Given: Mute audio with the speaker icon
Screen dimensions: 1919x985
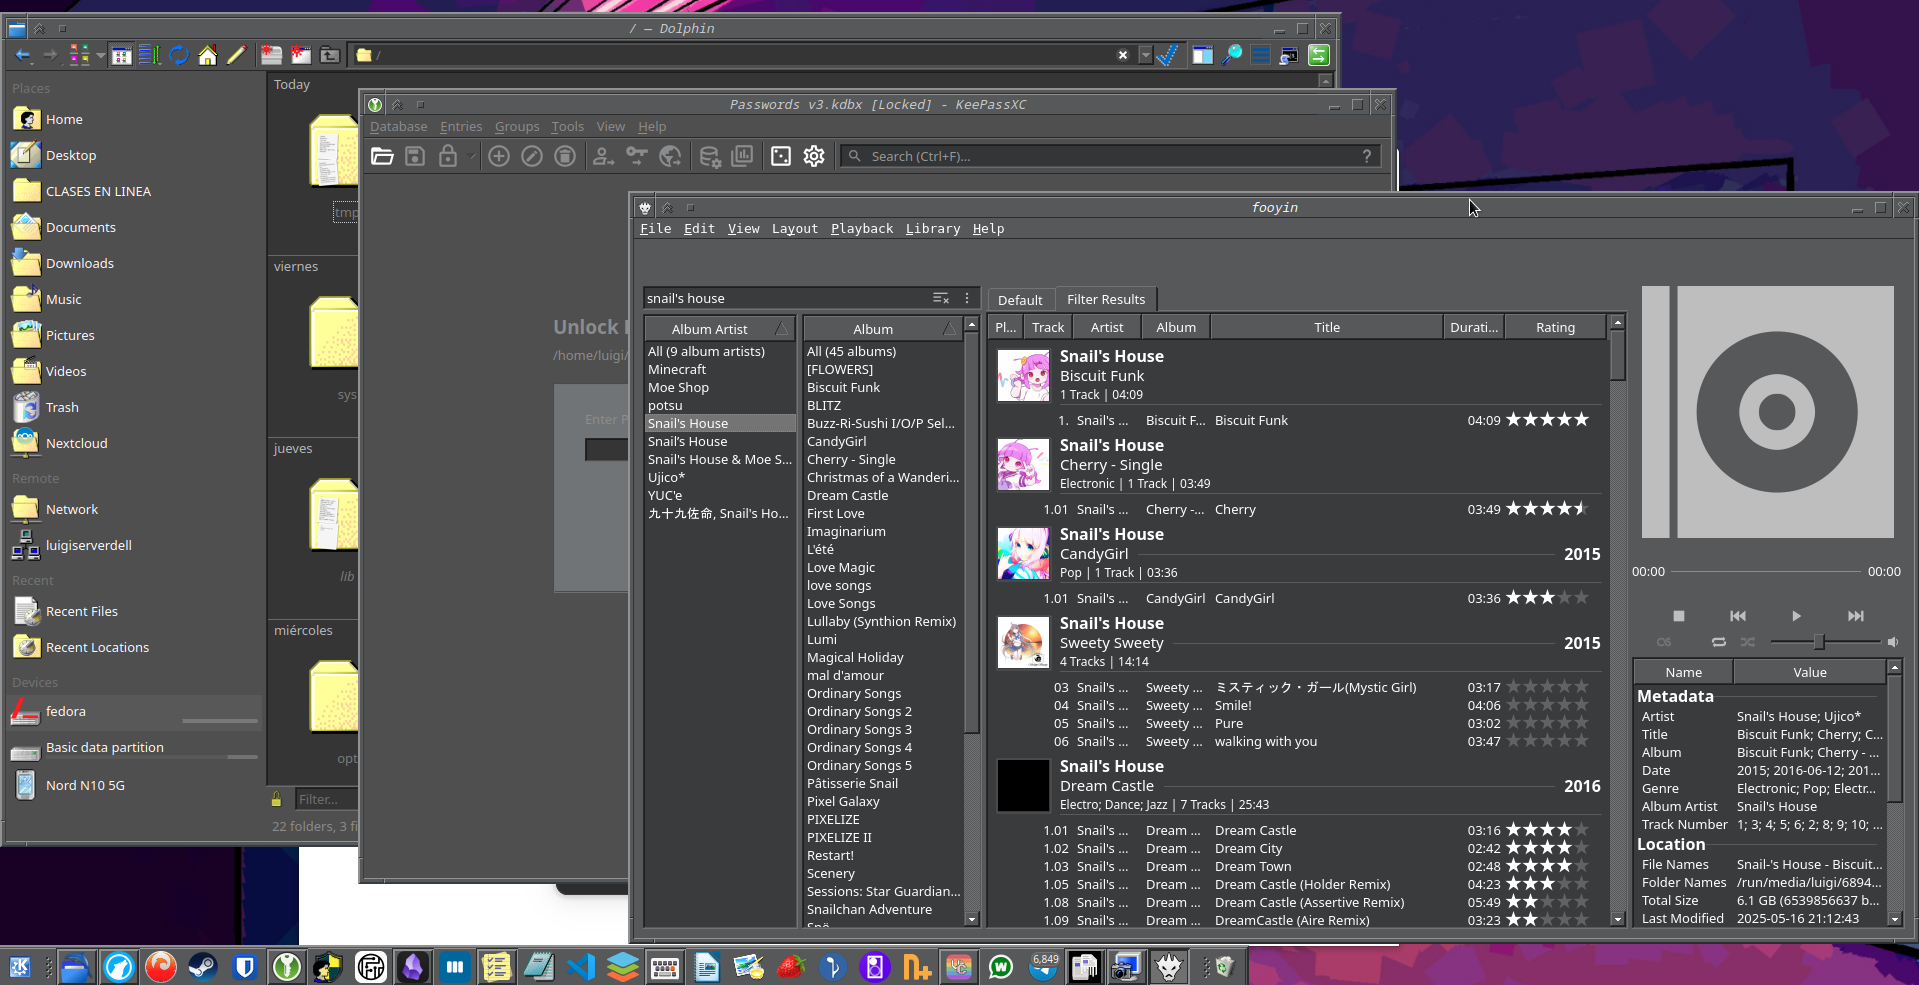Looking at the screenshot, I should click(x=1892, y=642).
